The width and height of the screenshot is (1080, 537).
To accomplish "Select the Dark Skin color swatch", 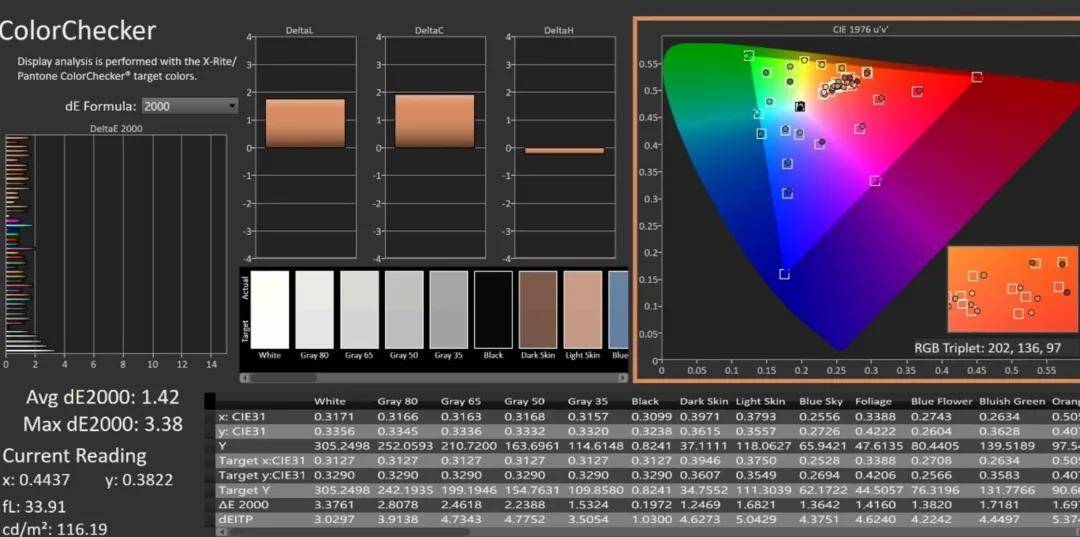I will (538, 309).
